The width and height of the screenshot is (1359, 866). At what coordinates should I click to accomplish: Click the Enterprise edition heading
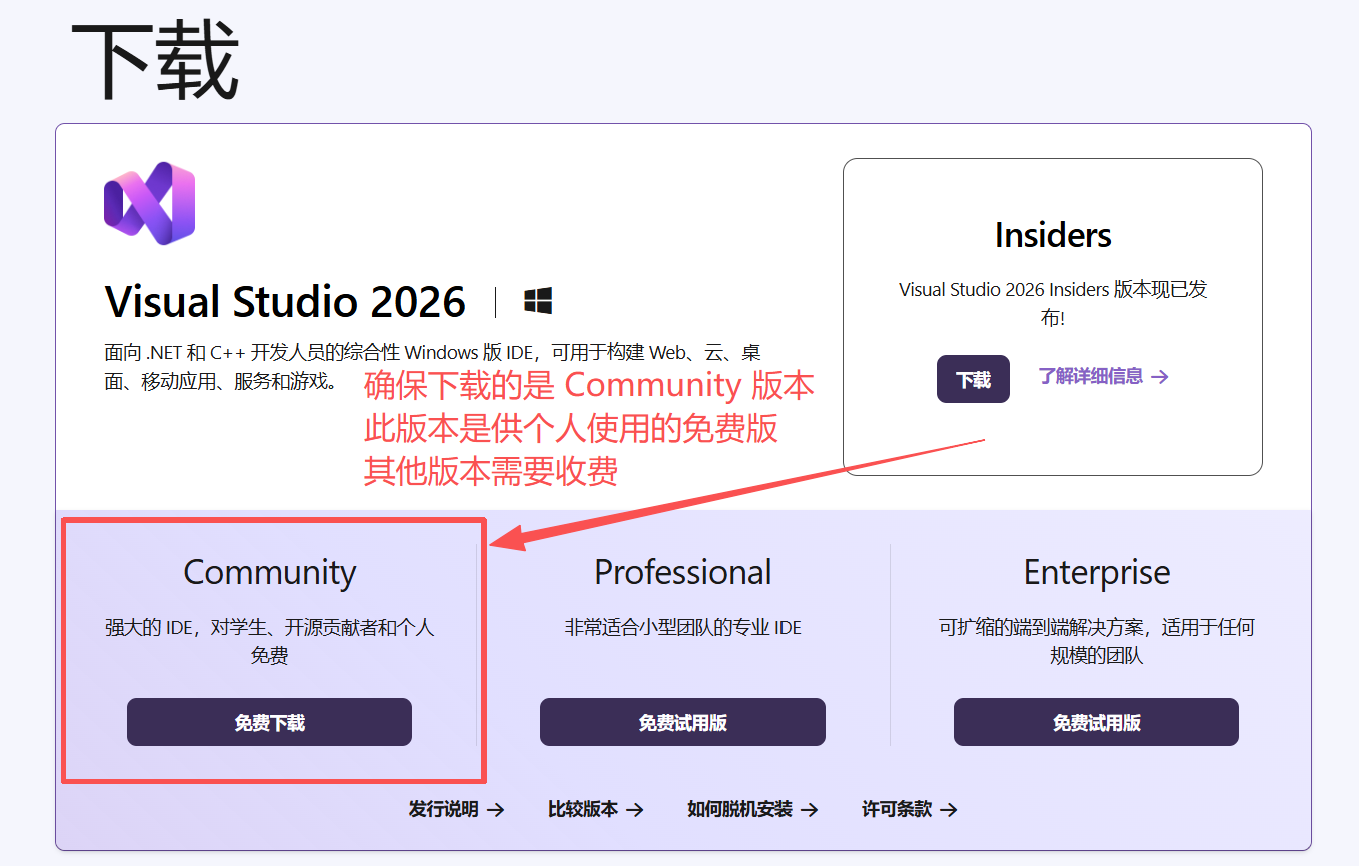tap(1097, 572)
